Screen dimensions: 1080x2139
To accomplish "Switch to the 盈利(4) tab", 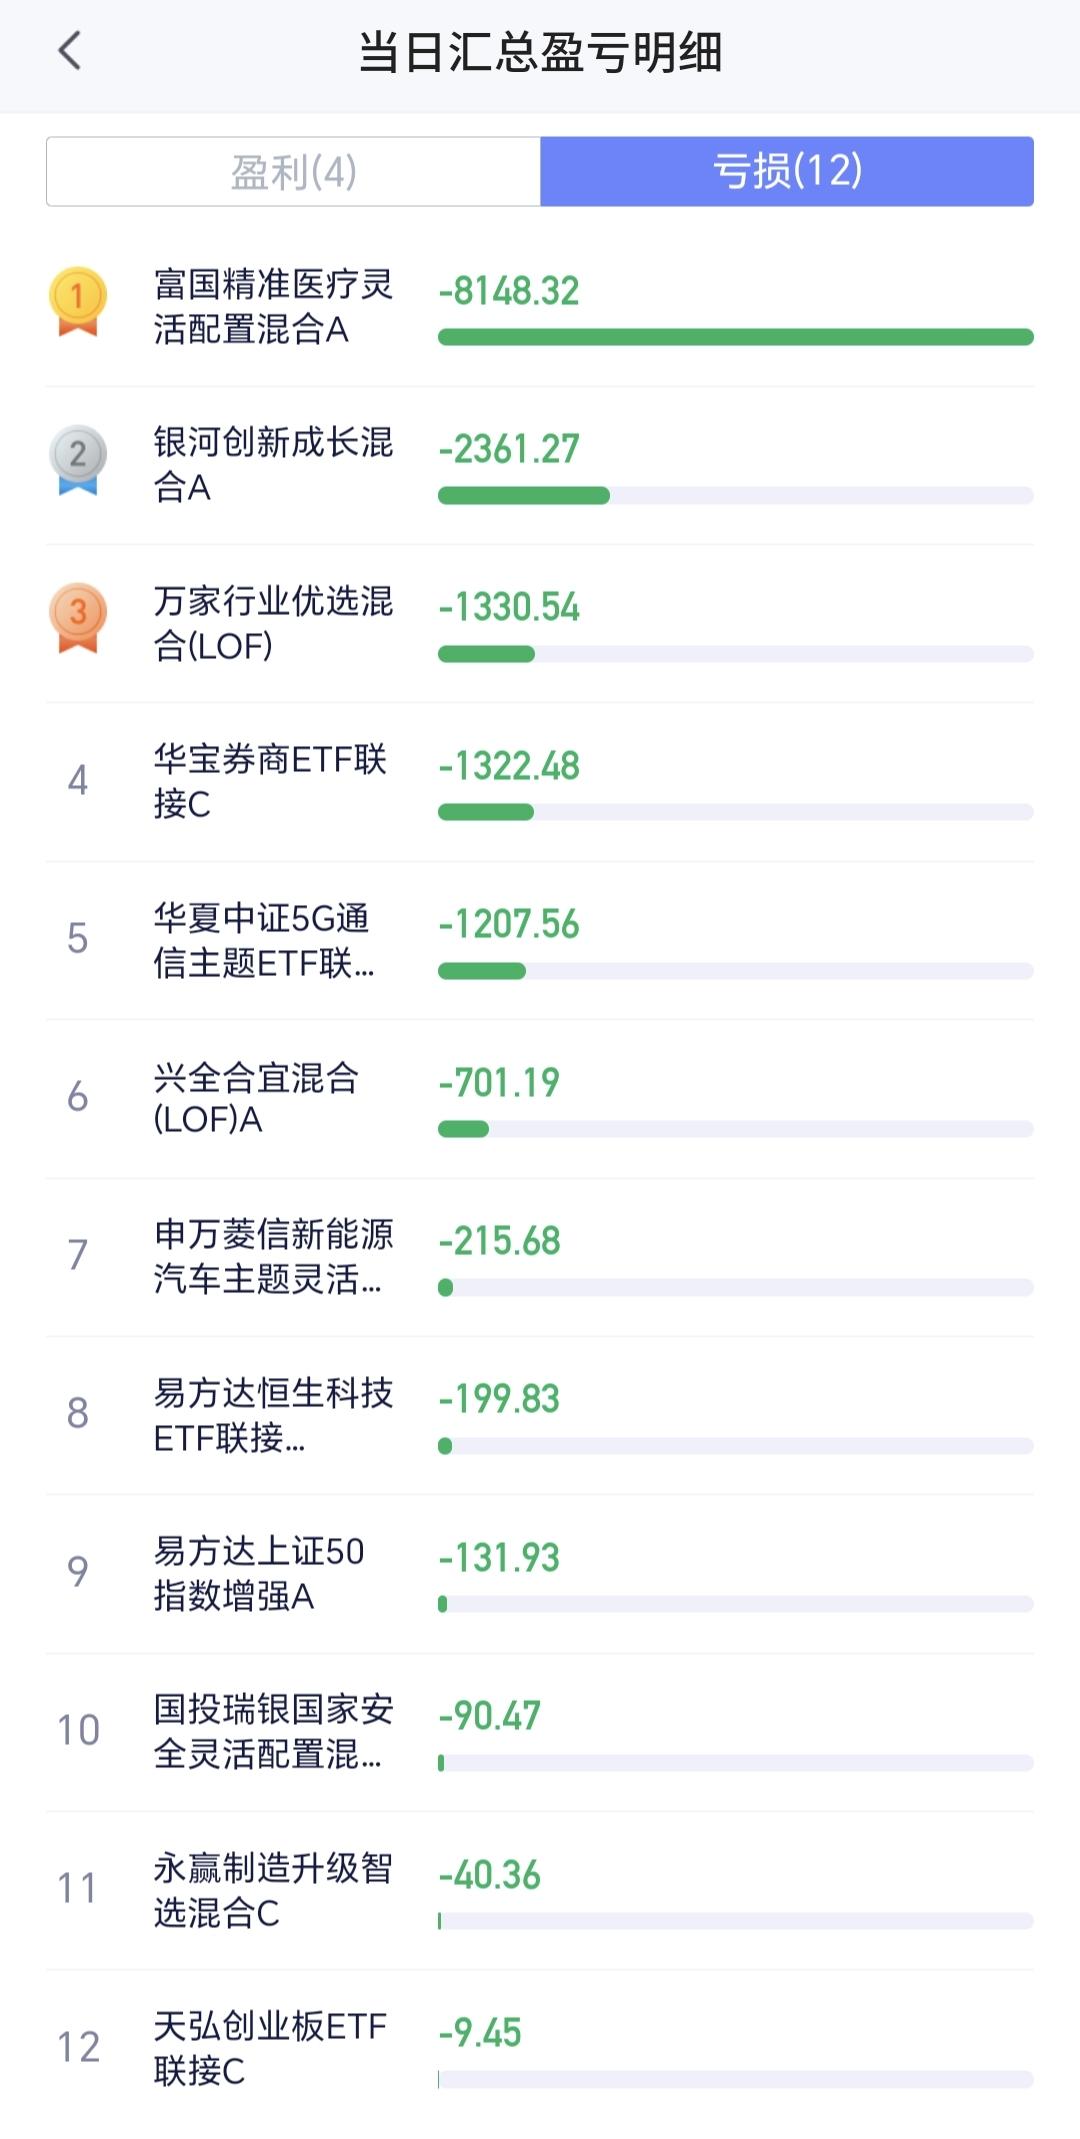I will tap(293, 172).
